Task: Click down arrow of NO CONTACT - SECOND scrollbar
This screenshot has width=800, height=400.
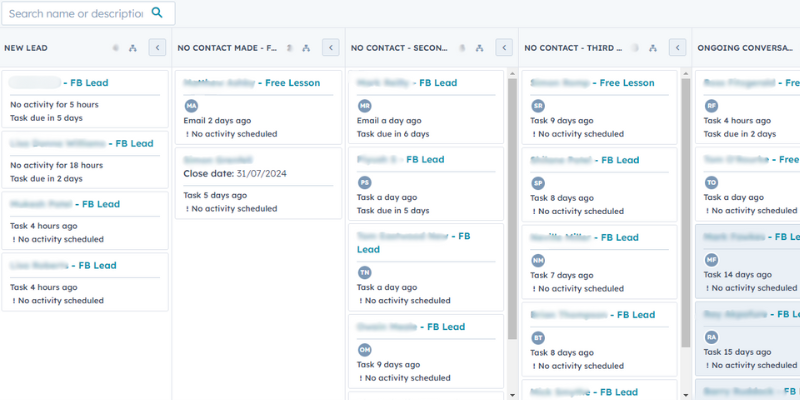Action: (x=512, y=395)
